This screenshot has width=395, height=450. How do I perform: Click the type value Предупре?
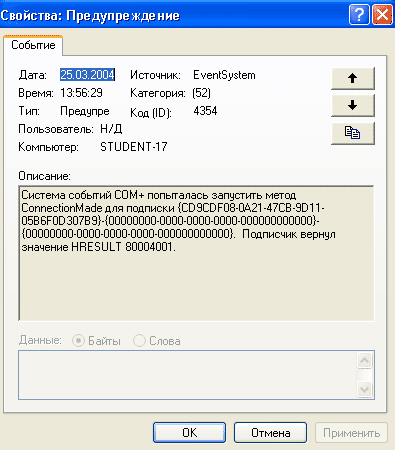pos(85,111)
